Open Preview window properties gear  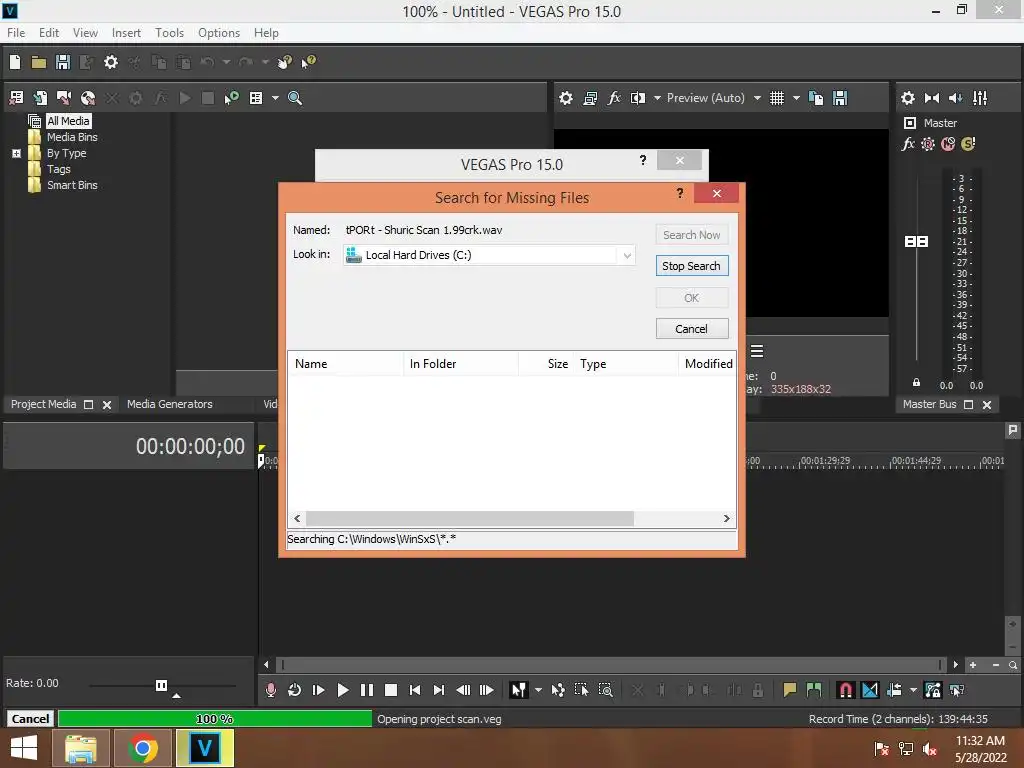pyautogui.click(x=566, y=98)
